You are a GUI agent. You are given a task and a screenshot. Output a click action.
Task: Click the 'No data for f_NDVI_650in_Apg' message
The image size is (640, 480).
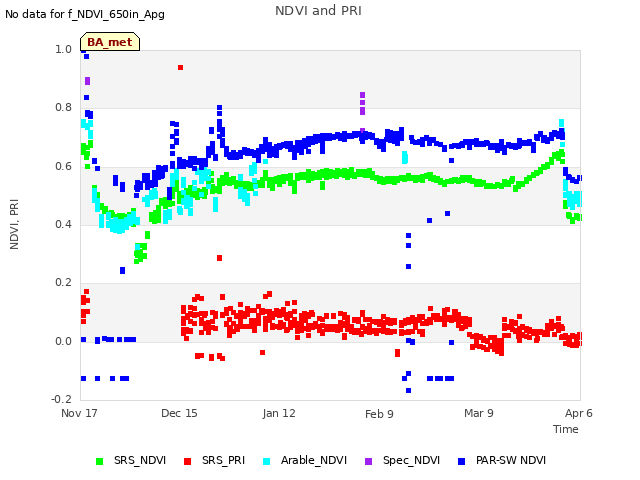point(85,14)
